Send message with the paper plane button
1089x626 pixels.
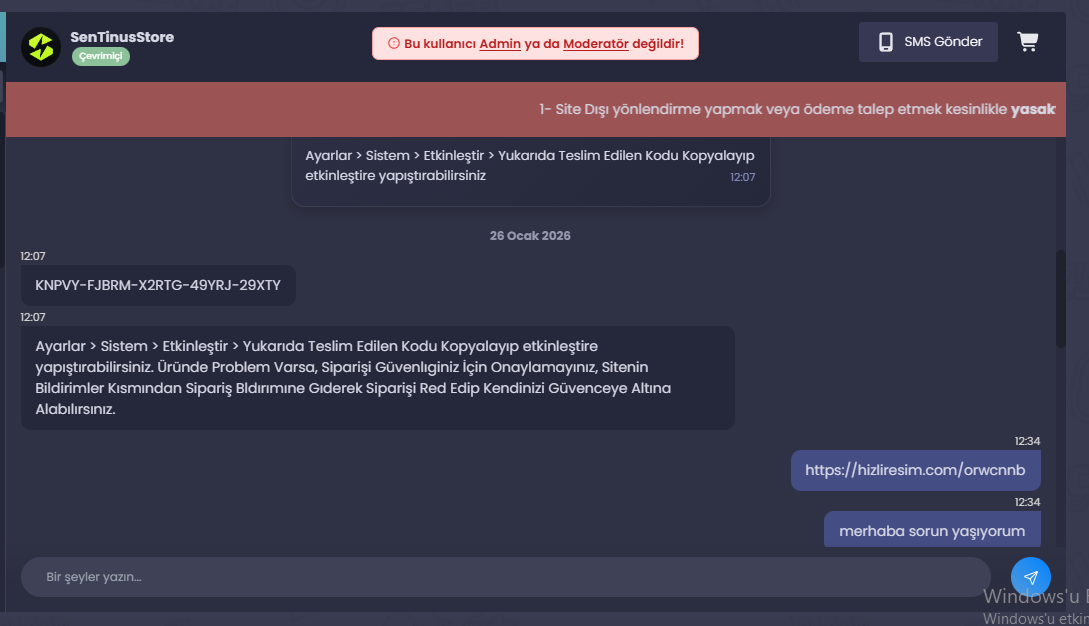(x=1031, y=577)
